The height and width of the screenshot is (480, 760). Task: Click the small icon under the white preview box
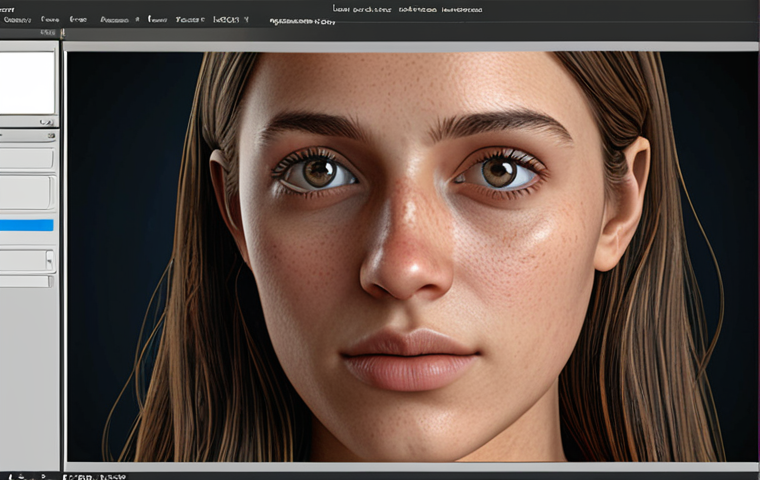tap(47, 122)
